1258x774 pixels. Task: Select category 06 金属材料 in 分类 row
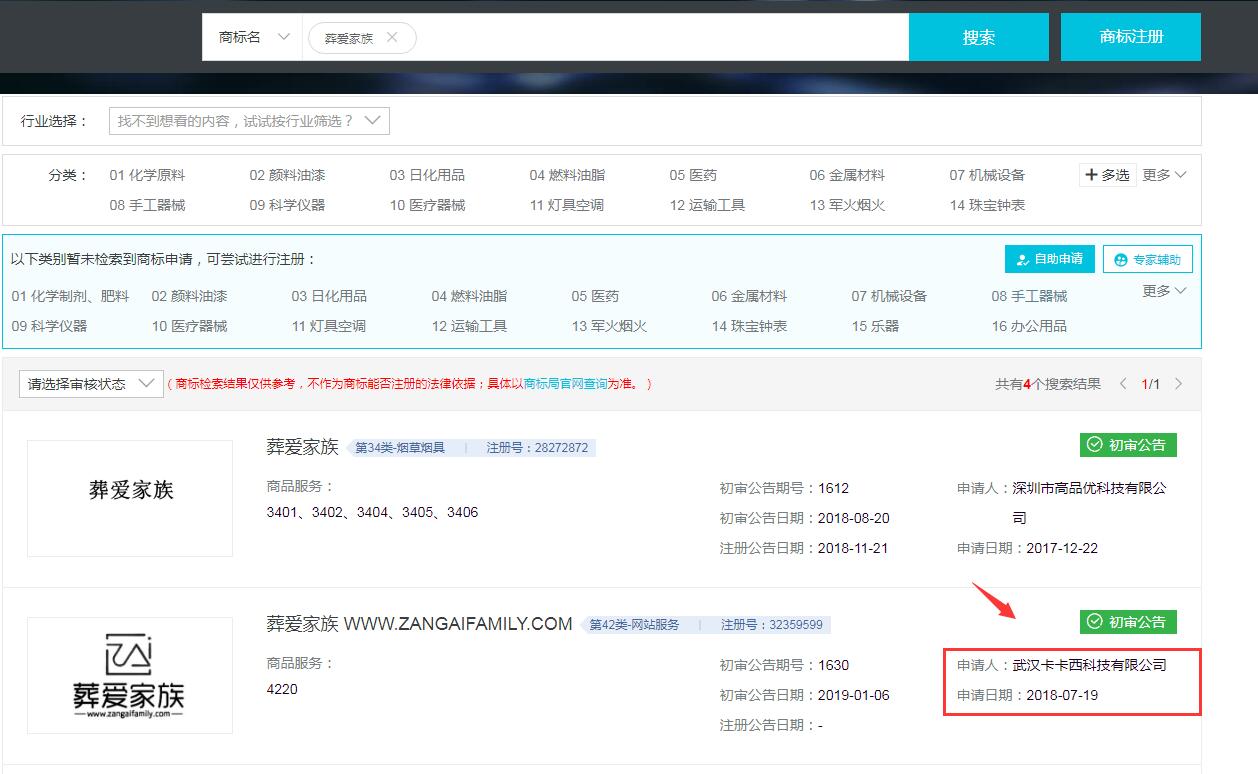[x=847, y=175]
